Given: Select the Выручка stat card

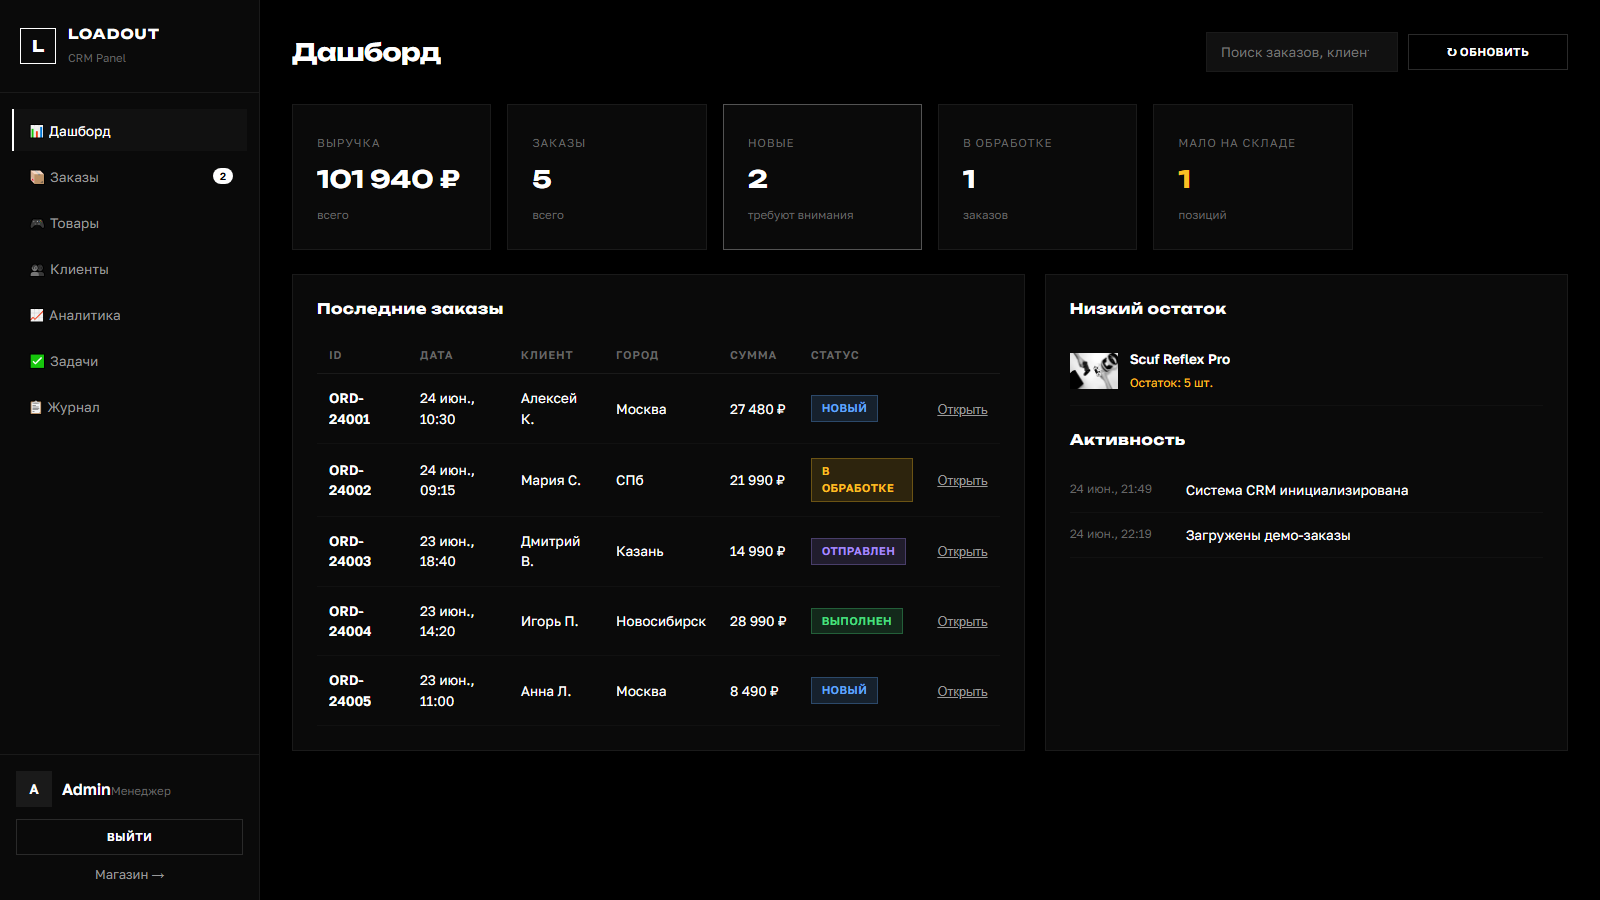Looking at the screenshot, I should point(391,177).
